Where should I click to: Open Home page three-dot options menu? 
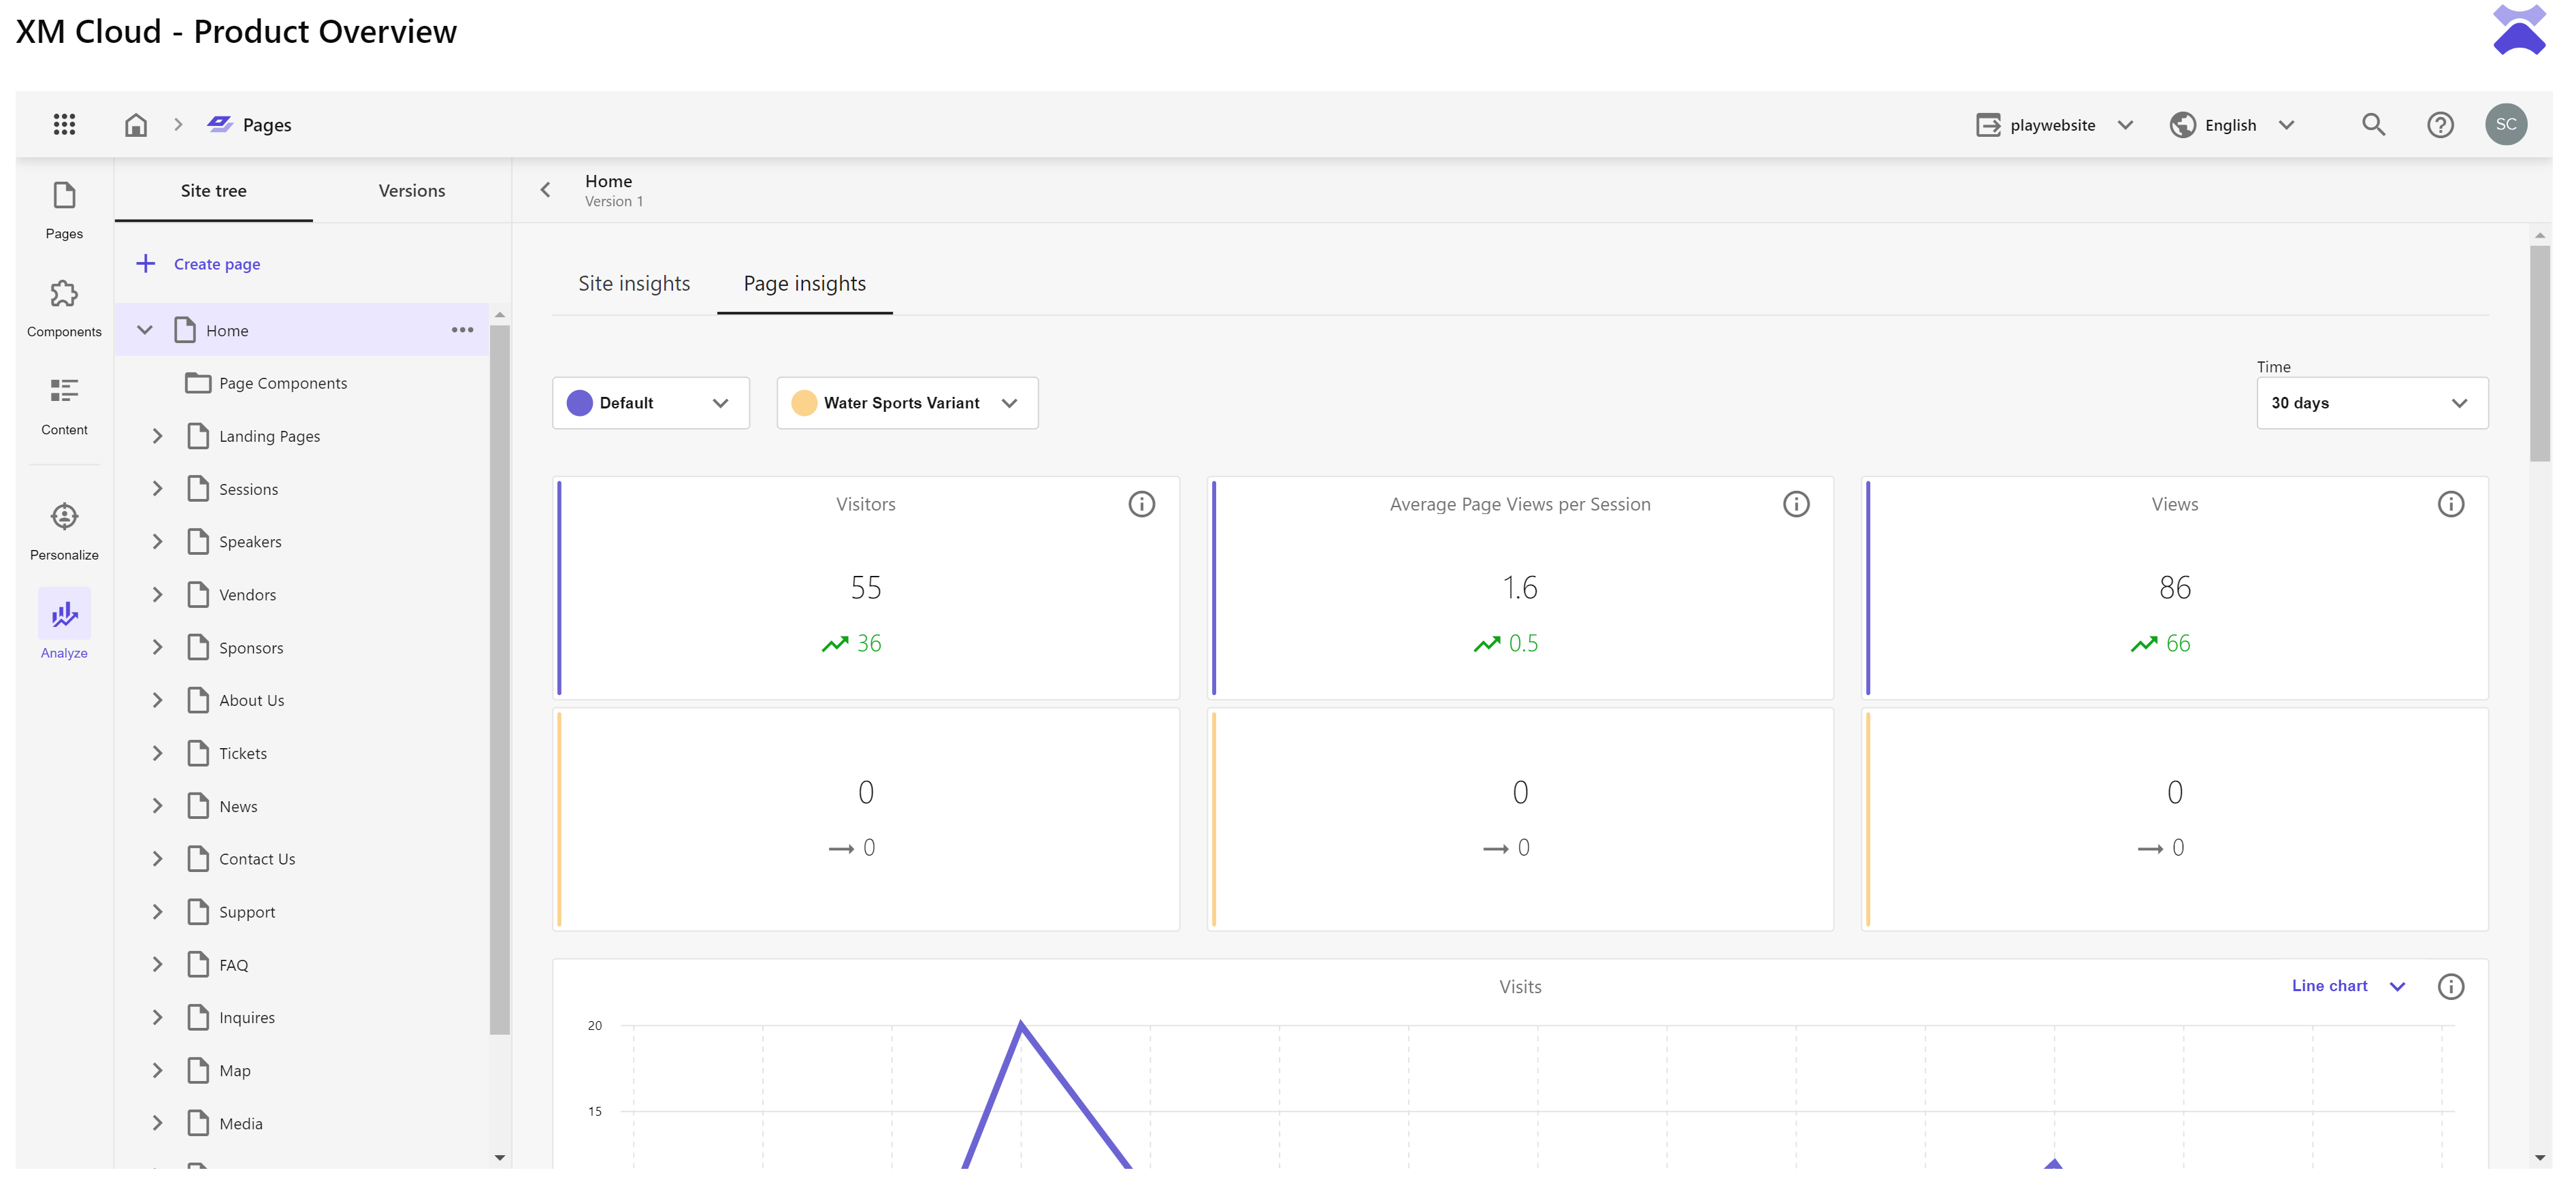tap(462, 330)
